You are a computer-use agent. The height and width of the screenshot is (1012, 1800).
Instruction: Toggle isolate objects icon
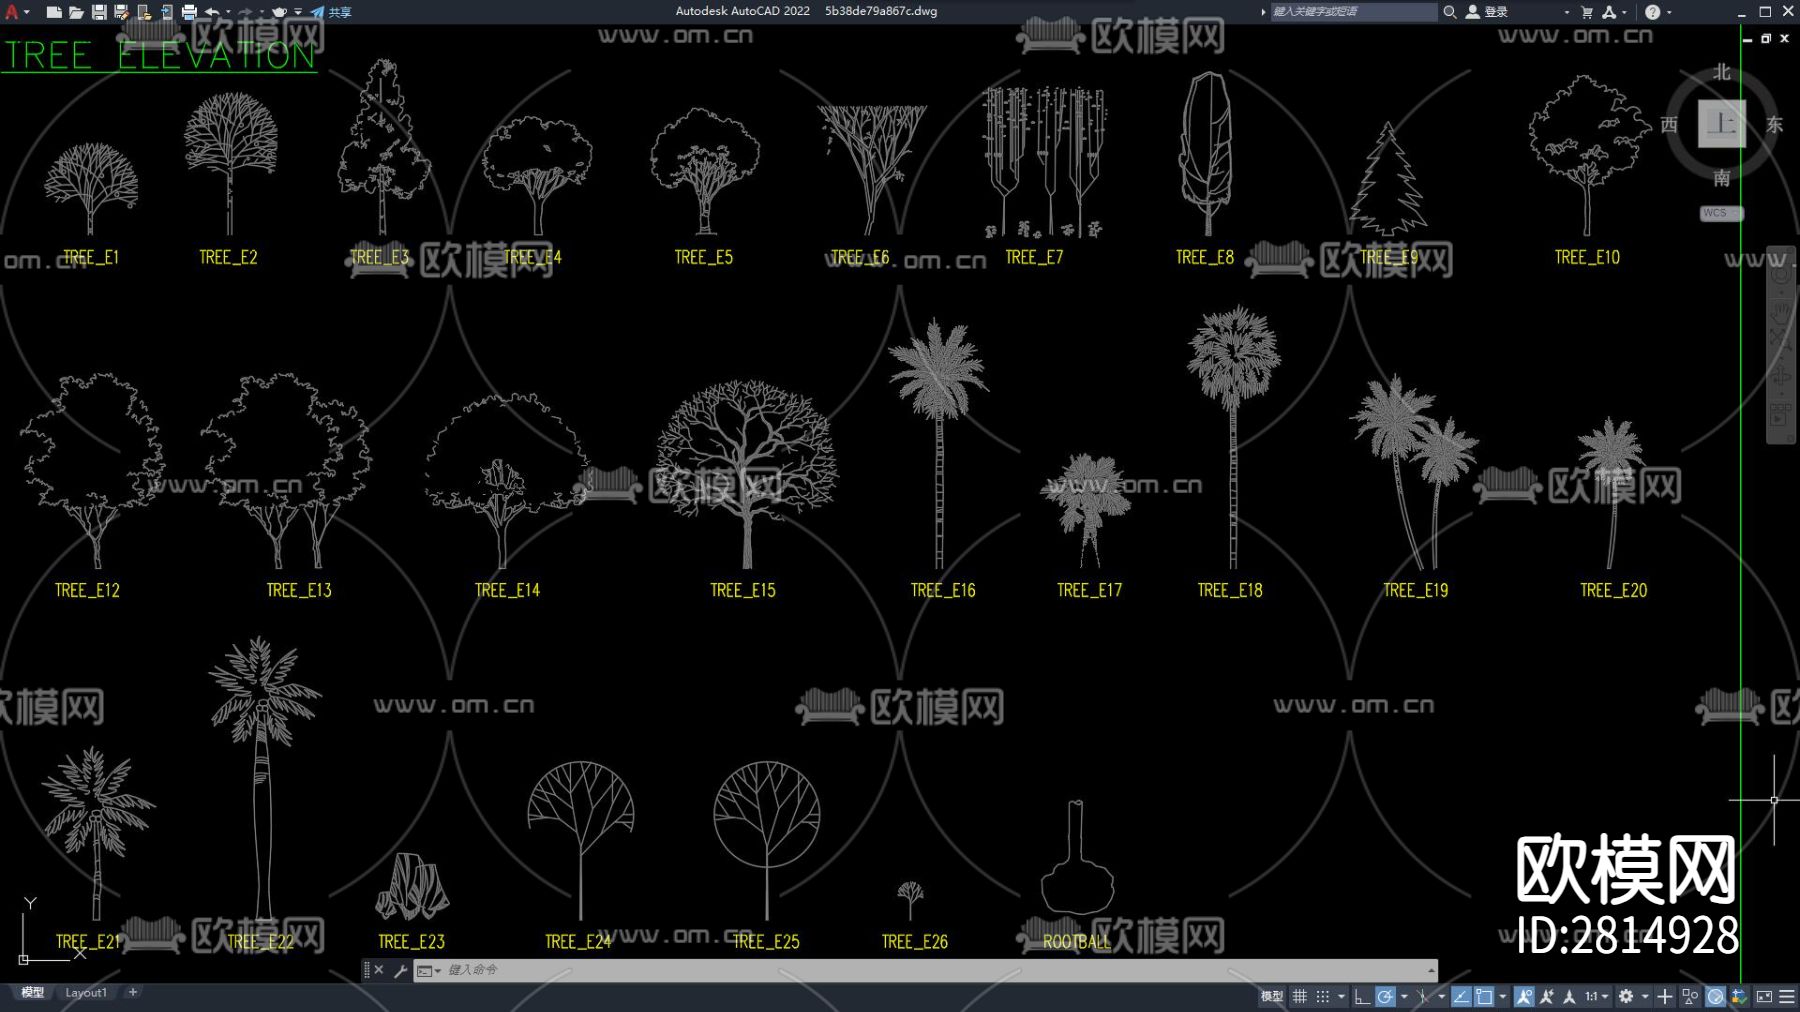(x=1690, y=996)
